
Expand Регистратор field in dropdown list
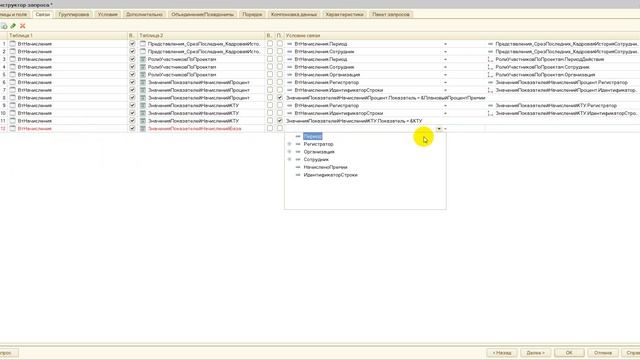[x=289, y=144]
